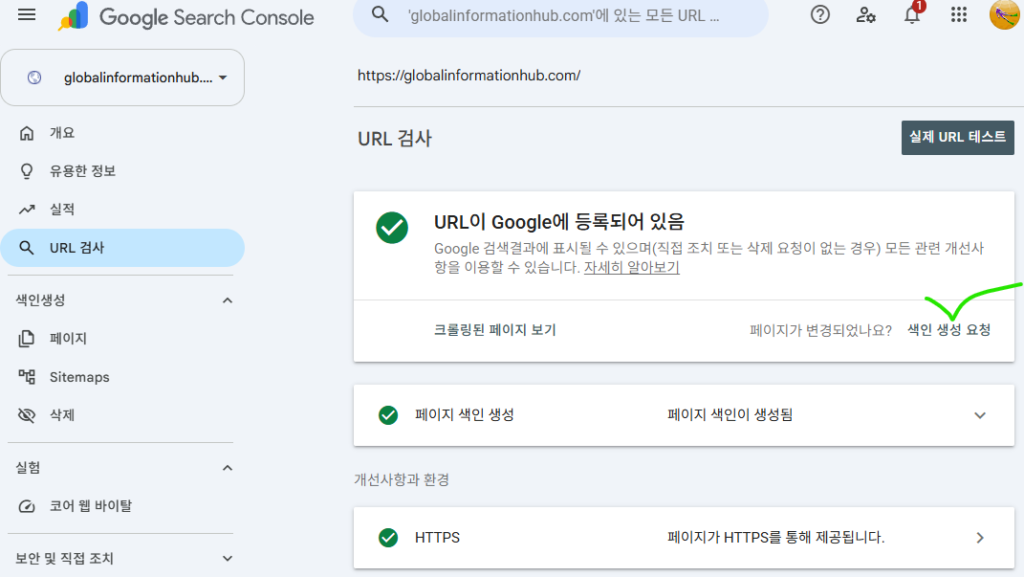Click the search magnifier in the URL bar
This screenshot has width=1024, height=577.
coord(380,14)
